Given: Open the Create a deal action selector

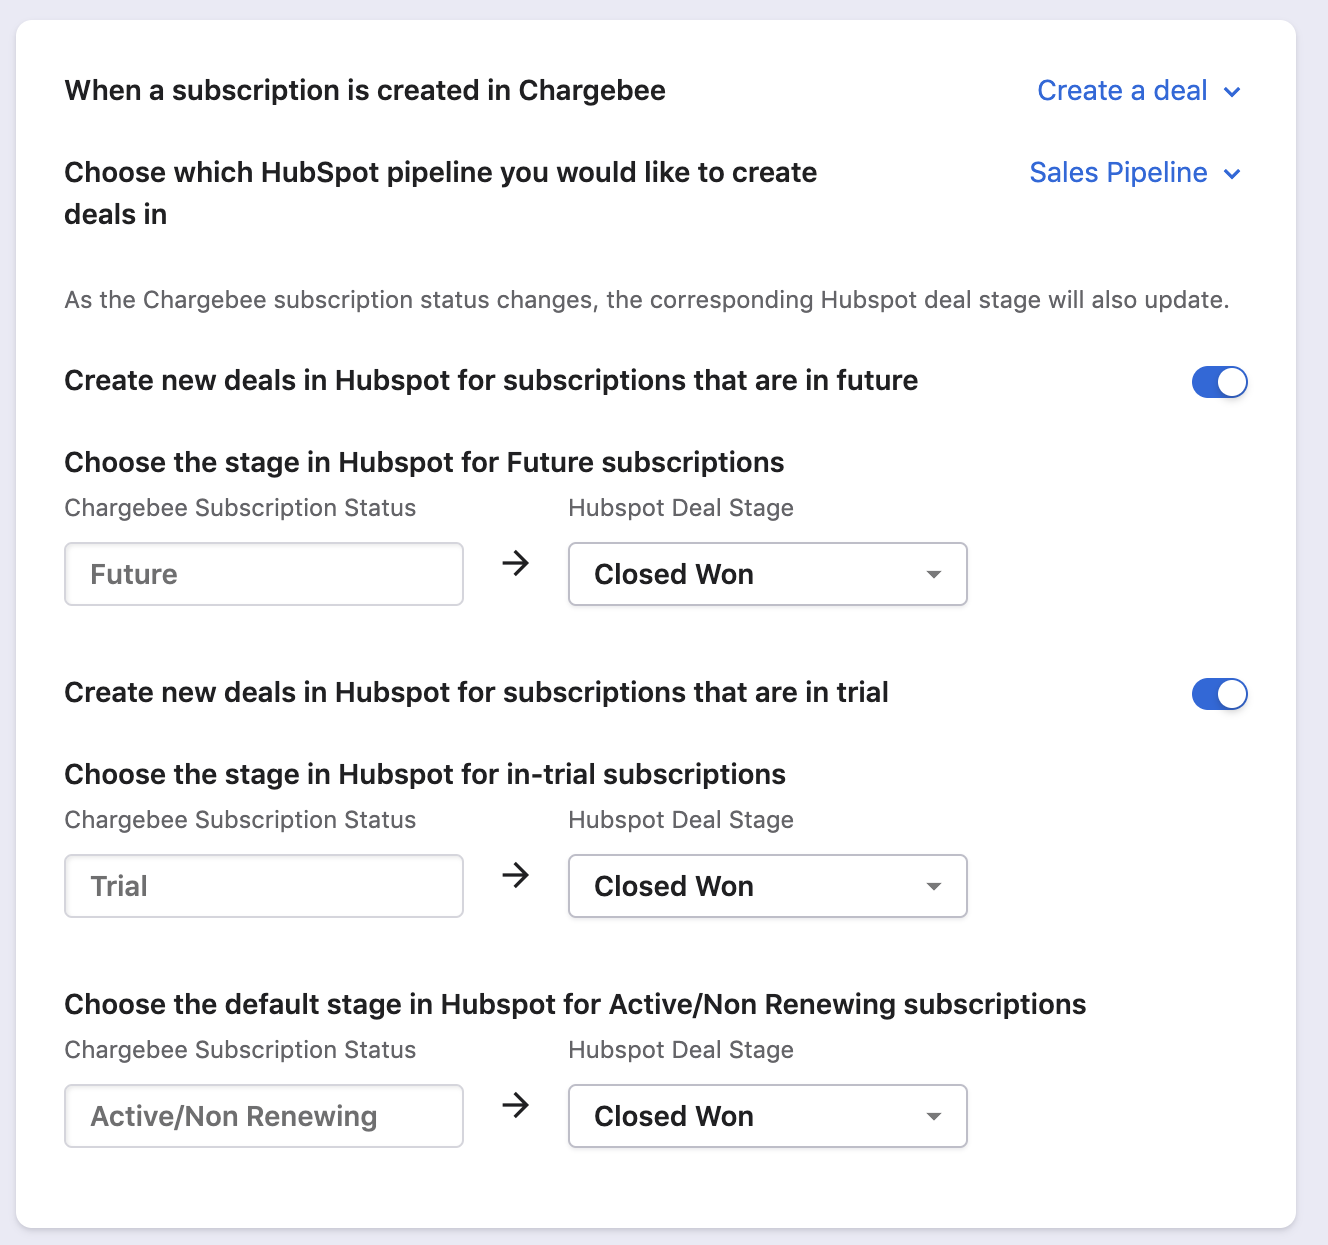Looking at the screenshot, I should pyautogui.click(x=1122, y=91).
